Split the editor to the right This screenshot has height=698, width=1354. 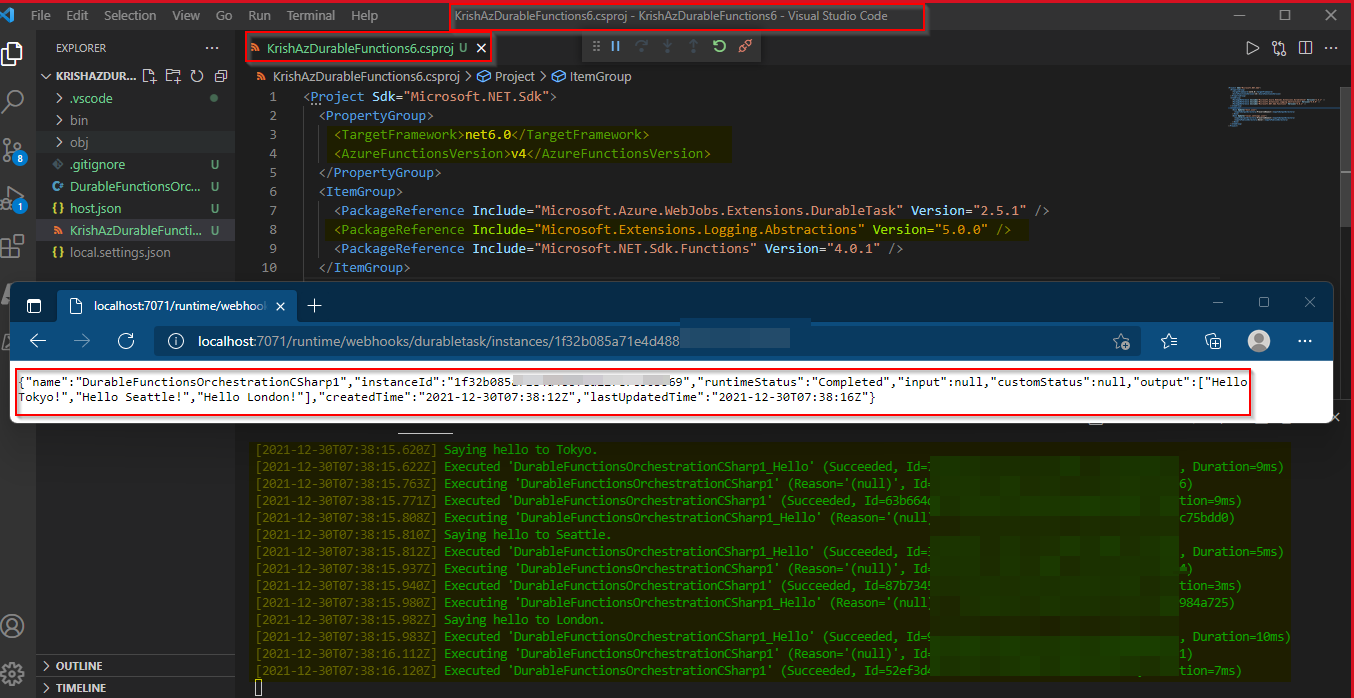coord(1305,48)
